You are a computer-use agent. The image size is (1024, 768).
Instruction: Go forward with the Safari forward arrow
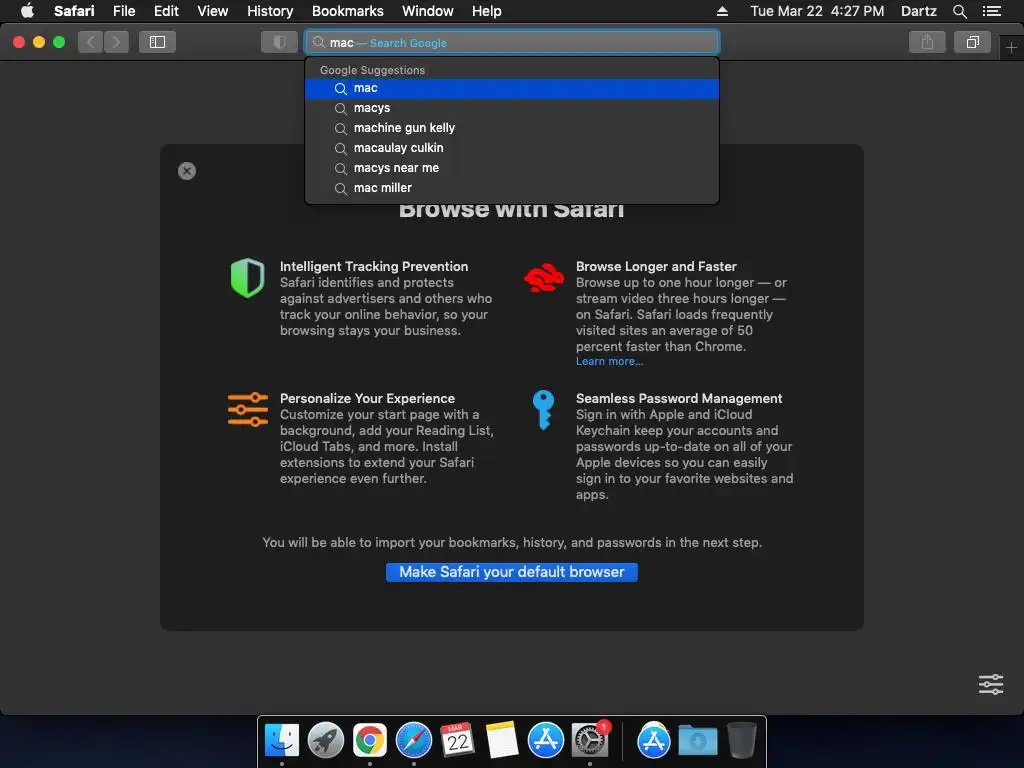[x=116, y=42]
